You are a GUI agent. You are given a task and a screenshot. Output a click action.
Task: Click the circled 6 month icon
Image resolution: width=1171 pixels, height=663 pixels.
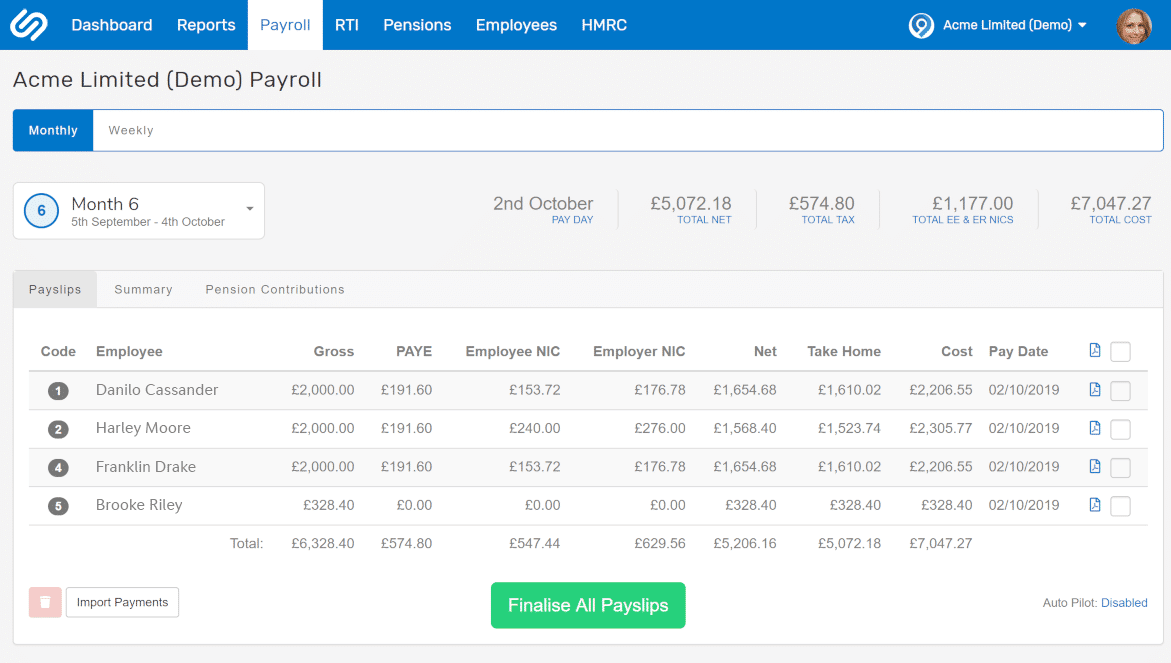pyautogui.click(x=41, y=211)
